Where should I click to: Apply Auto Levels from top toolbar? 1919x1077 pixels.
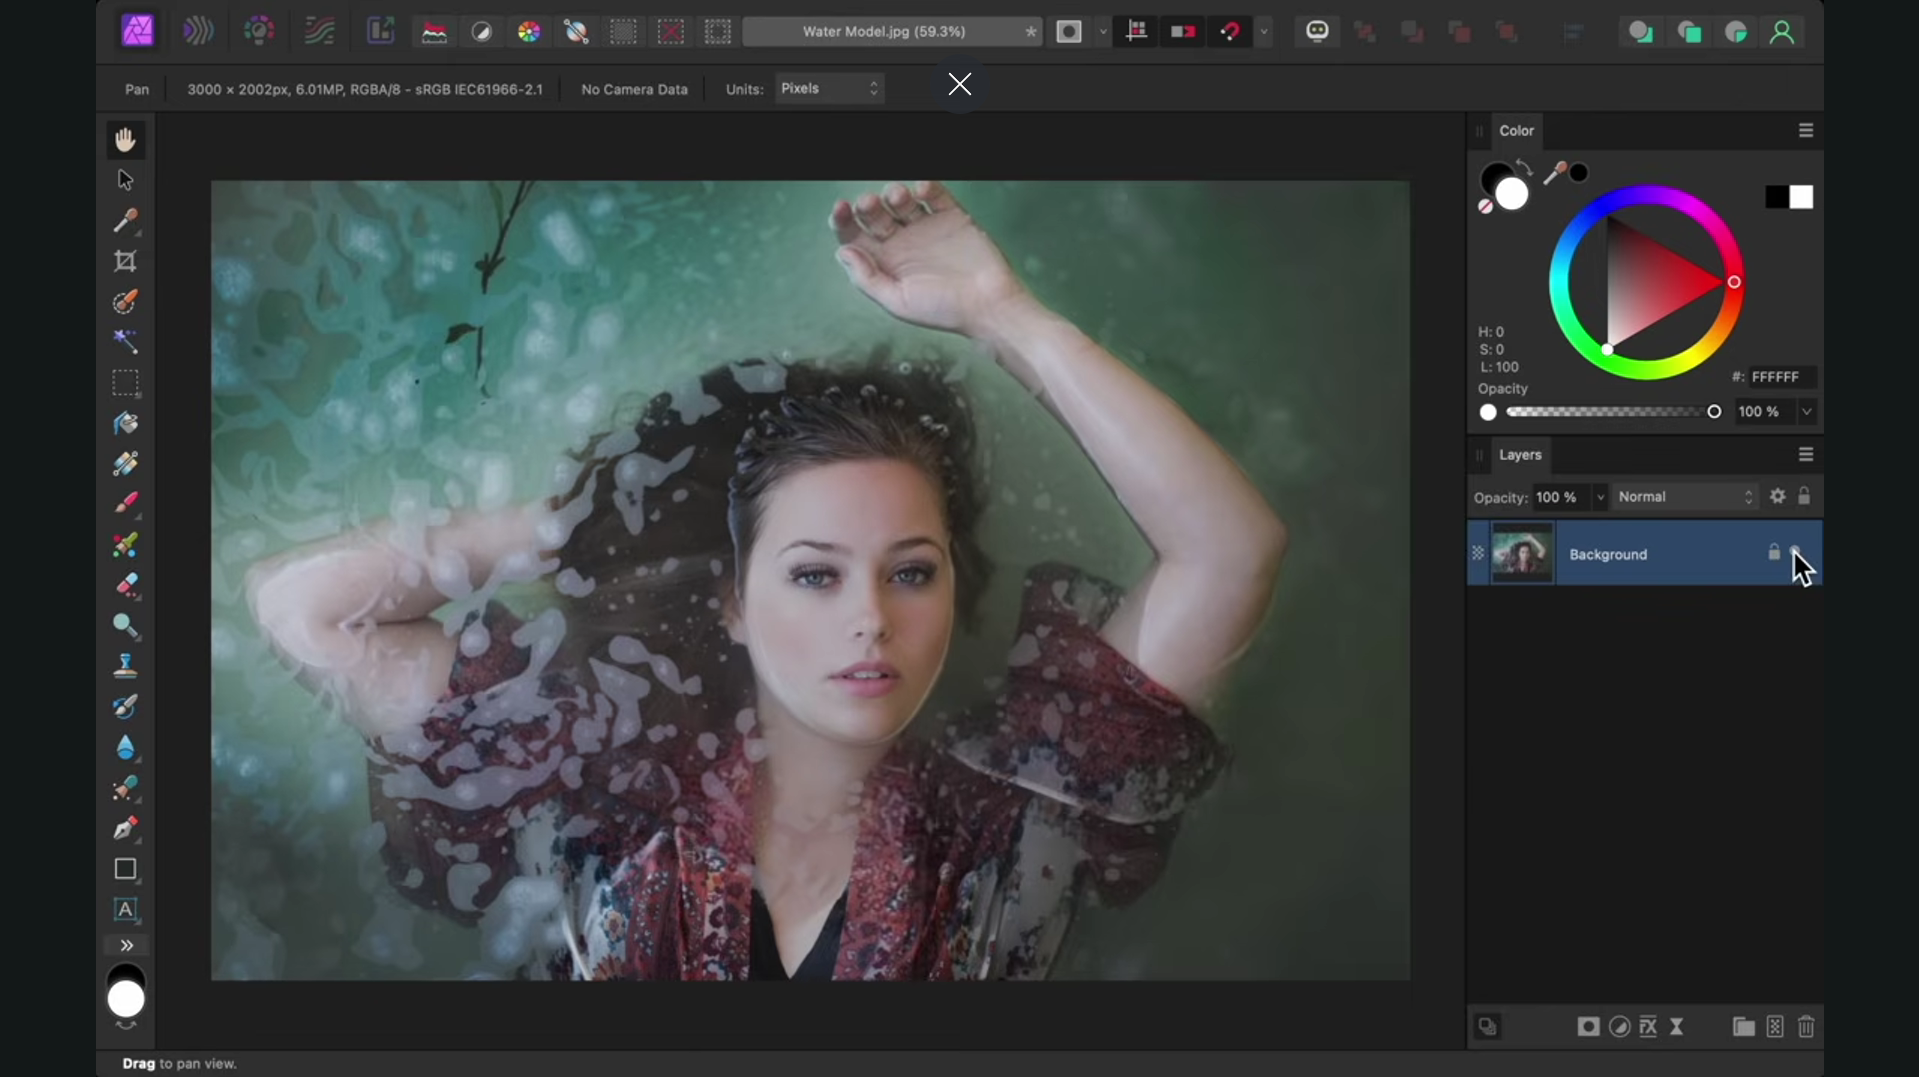(x=434, y=32)
